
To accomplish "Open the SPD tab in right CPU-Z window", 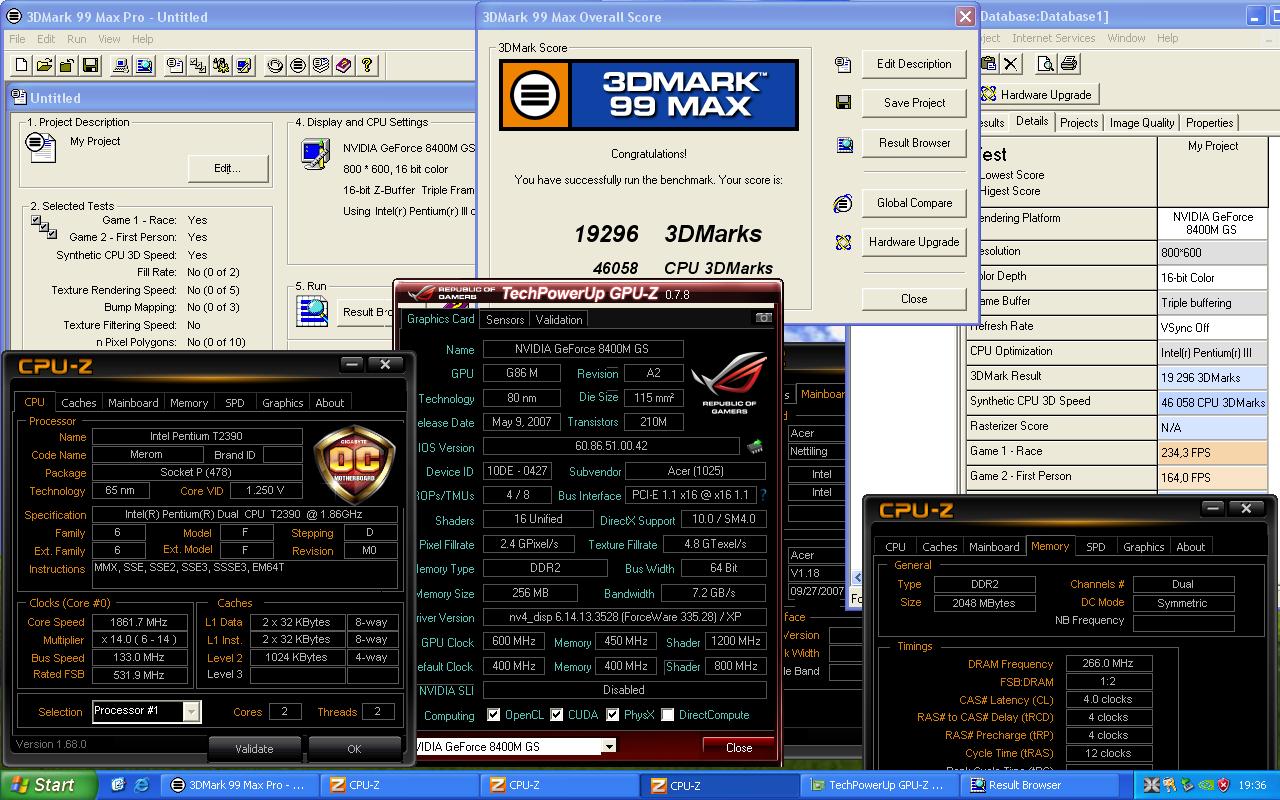I will 1095,546.
